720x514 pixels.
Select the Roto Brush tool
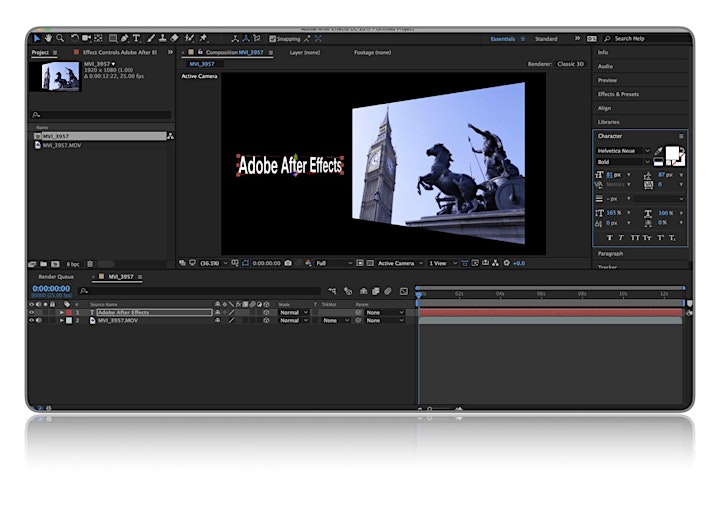[x=189, y=39]
